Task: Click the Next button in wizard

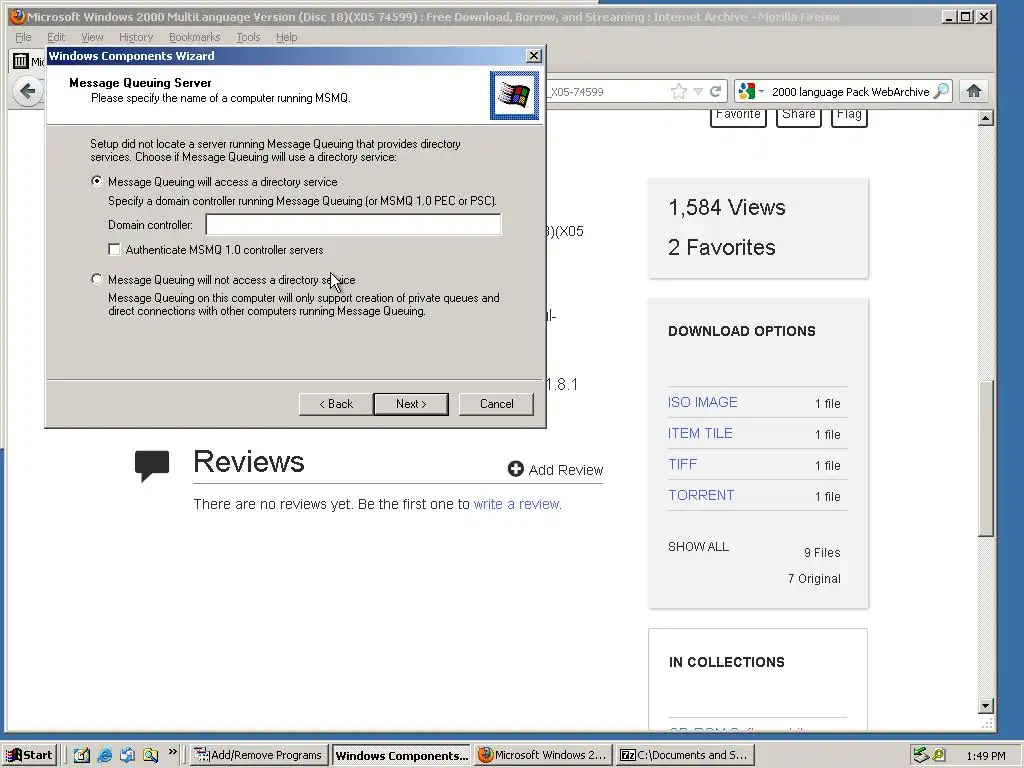Action: pyautogui.click(x=411, y=404)
